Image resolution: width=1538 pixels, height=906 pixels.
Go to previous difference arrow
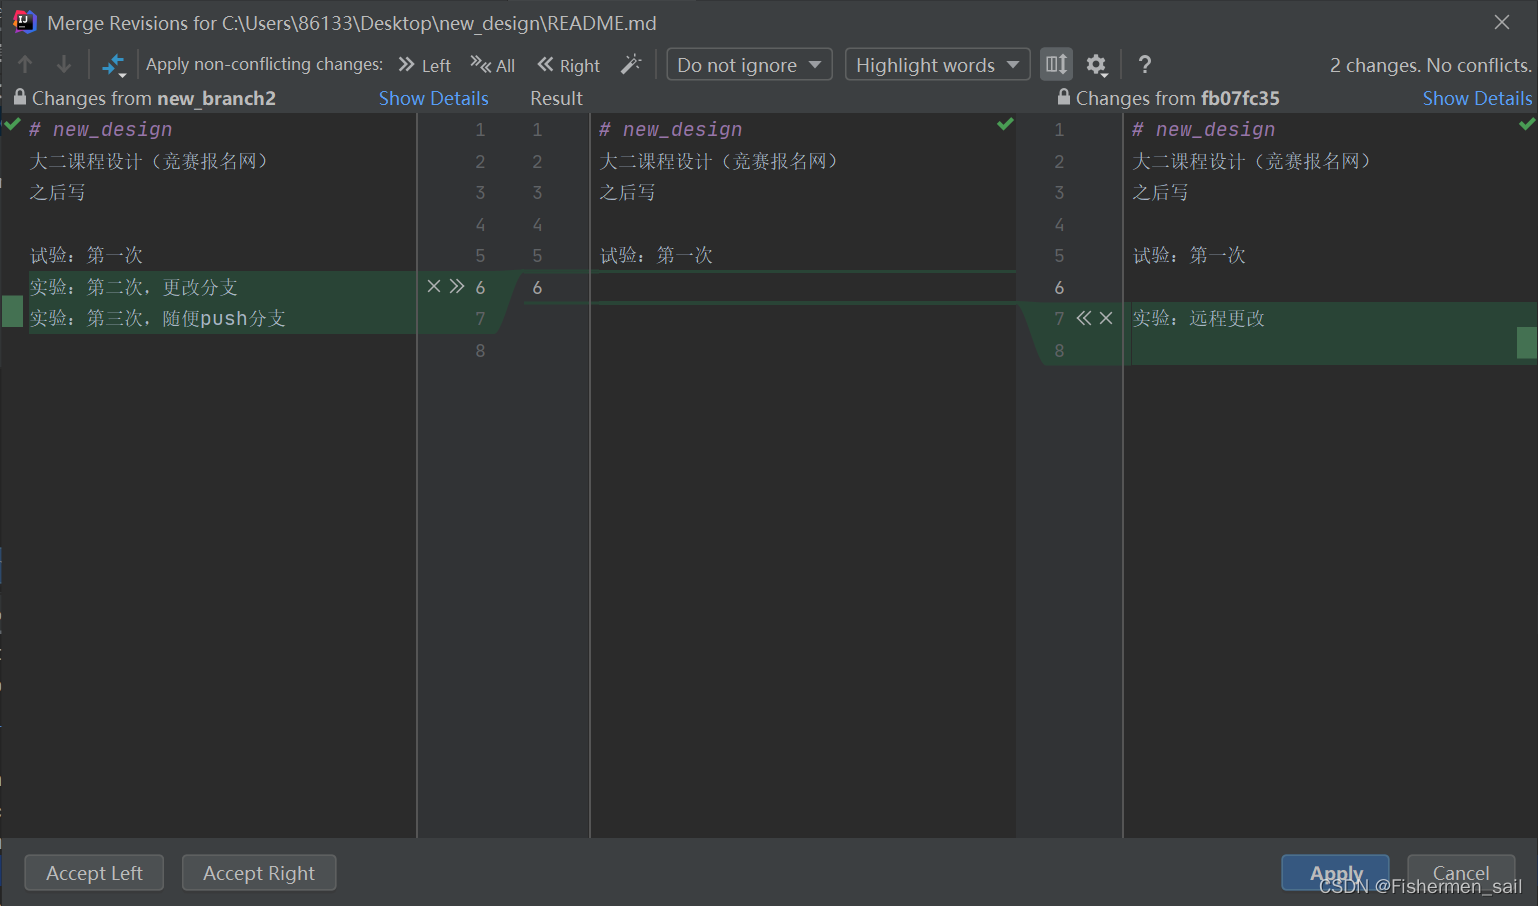[26, 65]
